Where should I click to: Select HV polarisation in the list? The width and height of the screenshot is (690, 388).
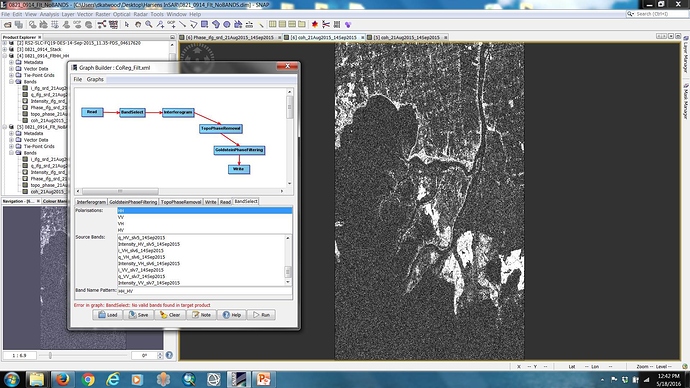pos(205,230)
